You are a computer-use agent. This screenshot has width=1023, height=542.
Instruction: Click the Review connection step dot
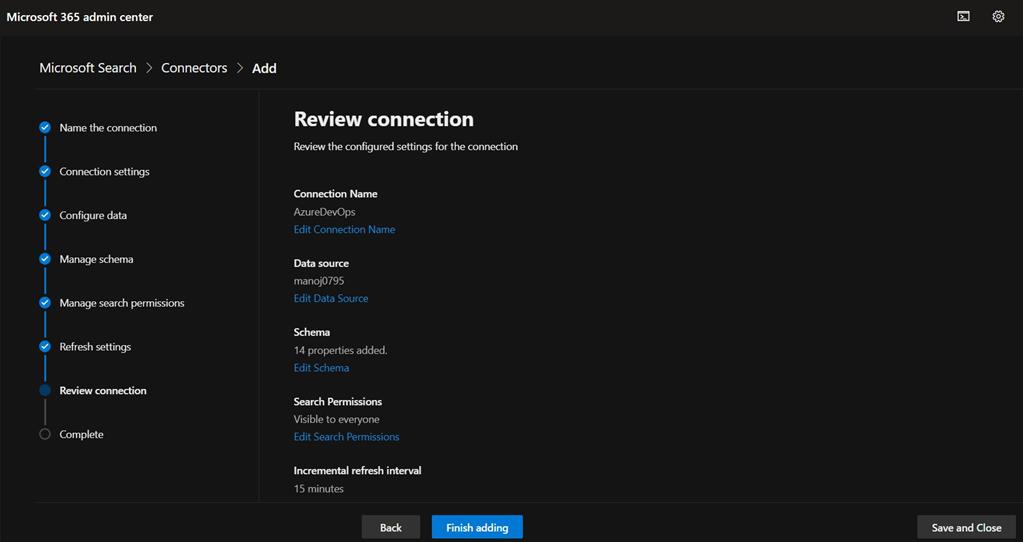(44, 390)
